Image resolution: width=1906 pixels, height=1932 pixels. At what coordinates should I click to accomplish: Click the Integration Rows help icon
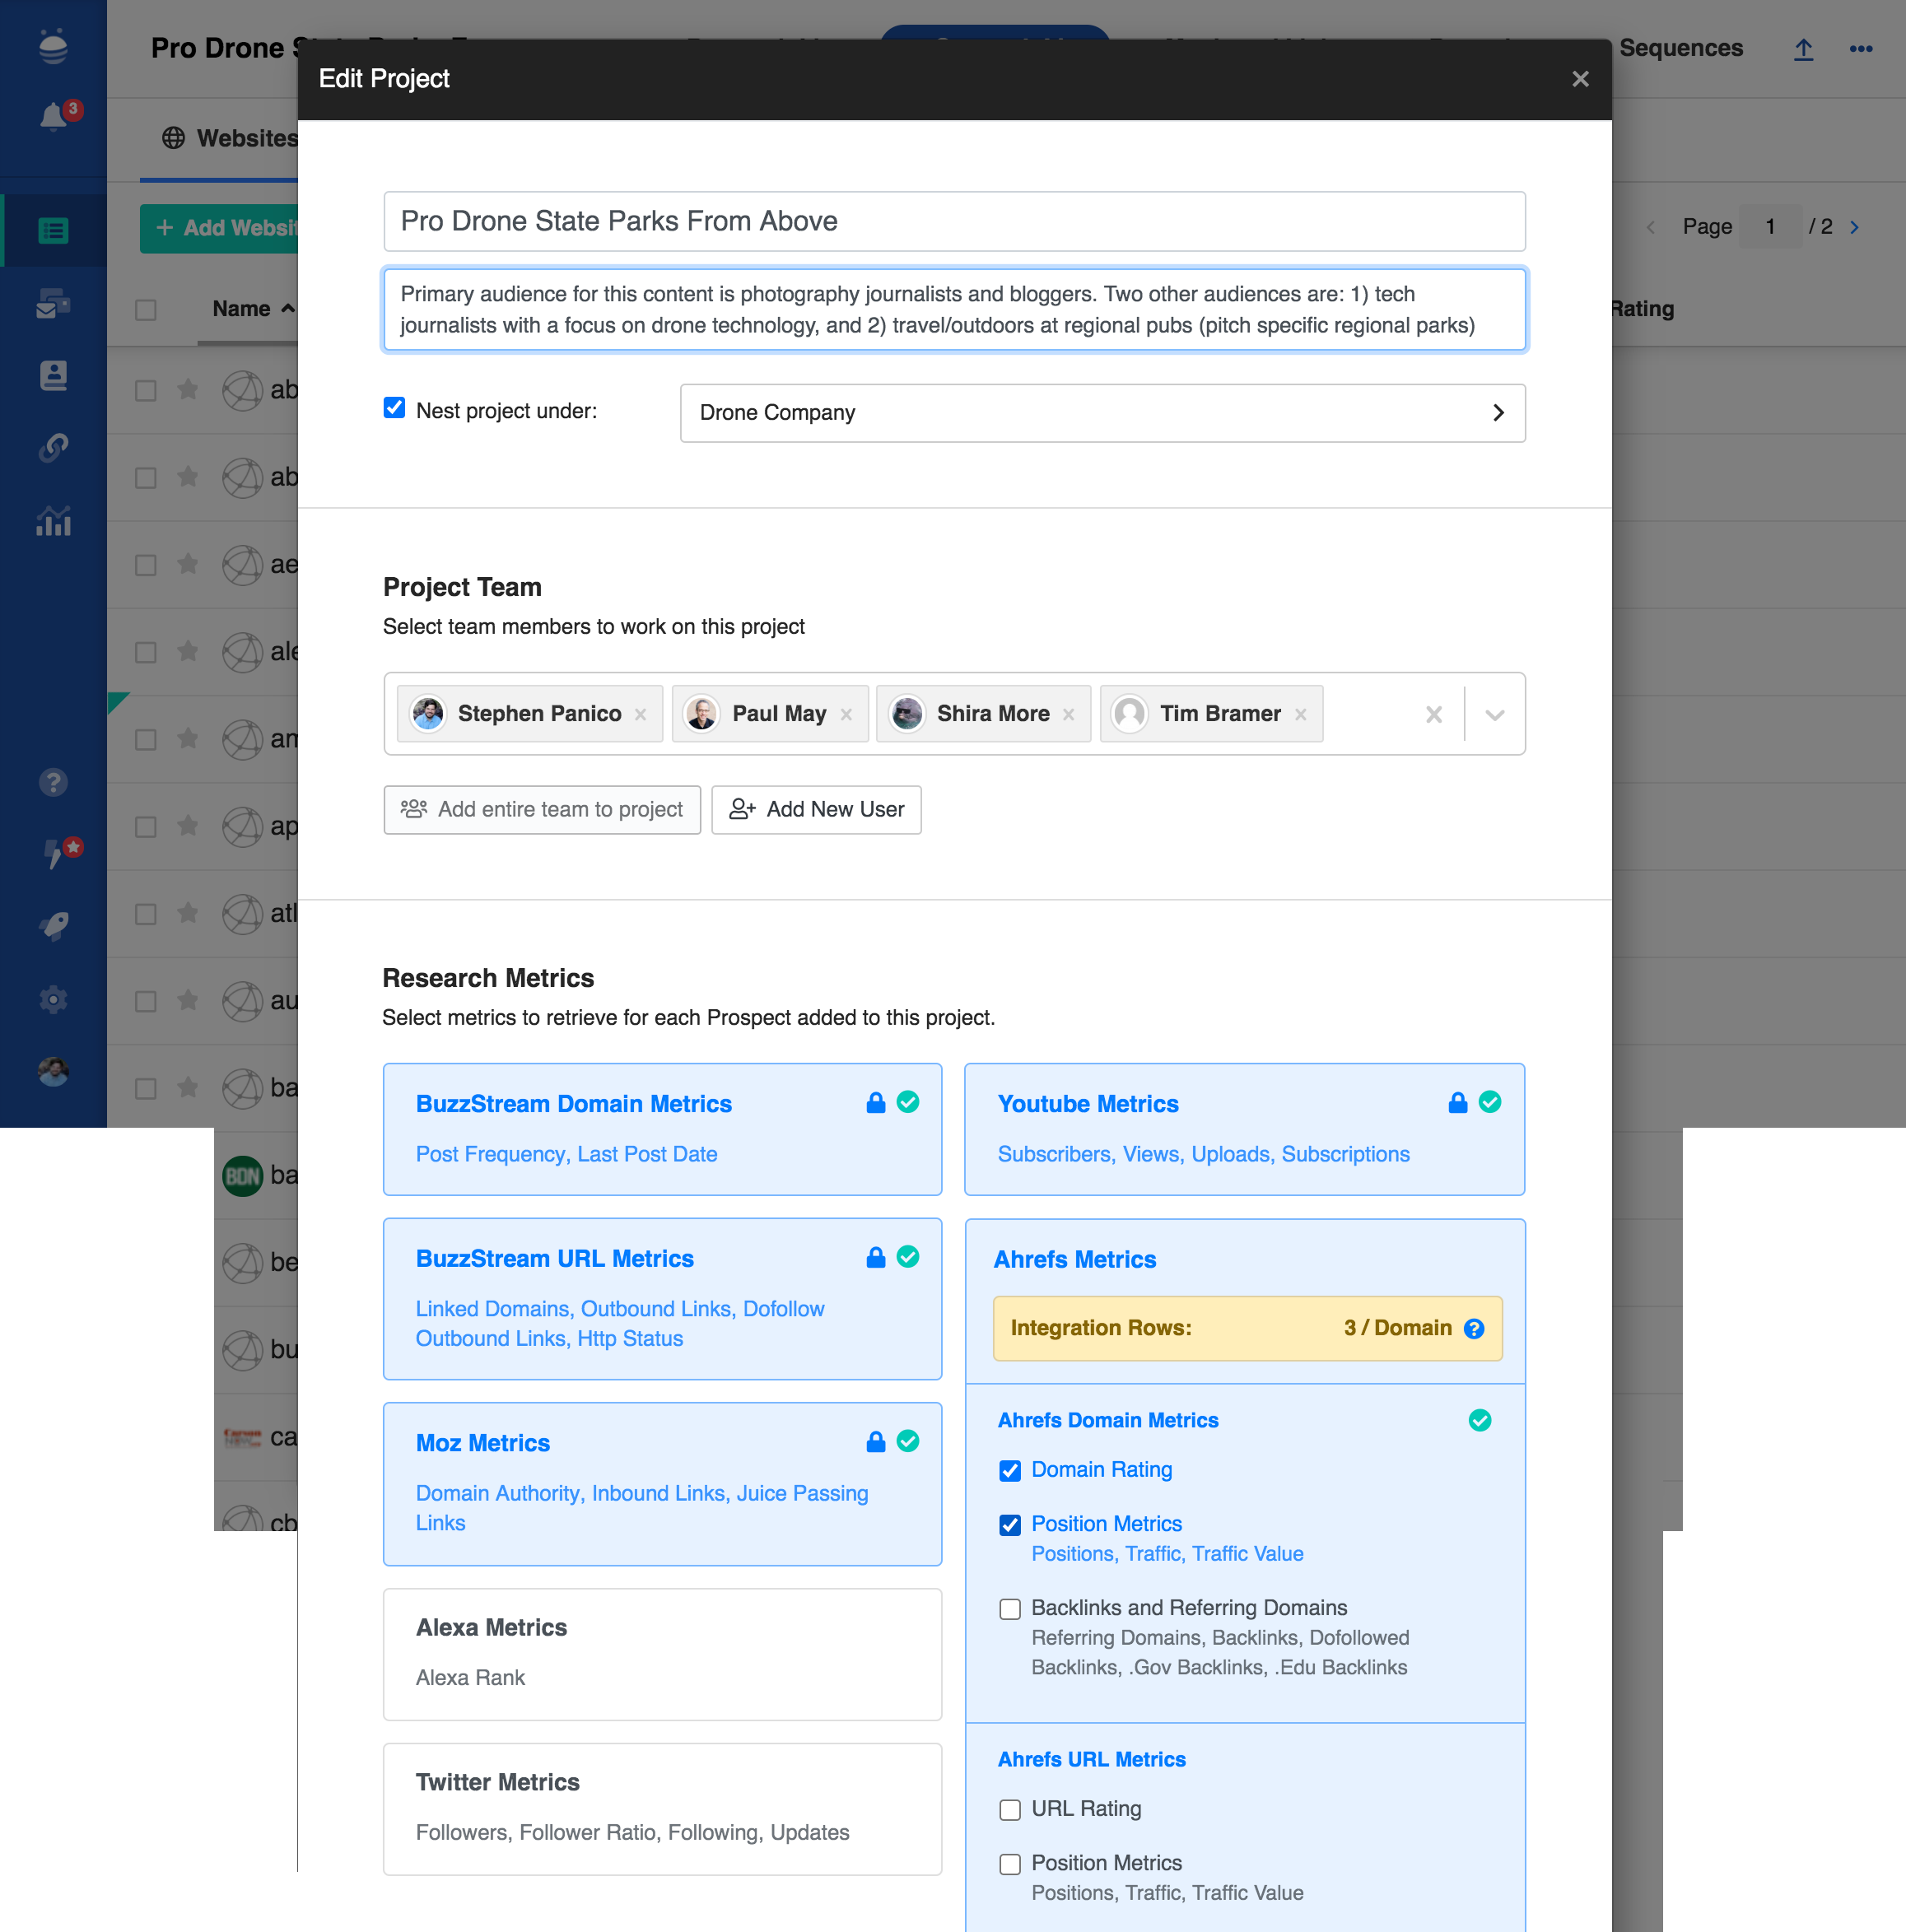[x=1473, y=1328]
